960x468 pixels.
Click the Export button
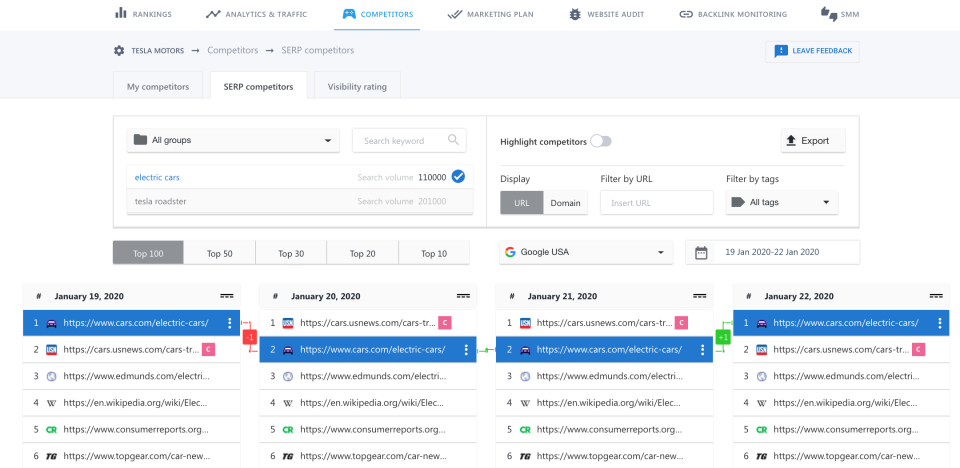pos(813,140)
